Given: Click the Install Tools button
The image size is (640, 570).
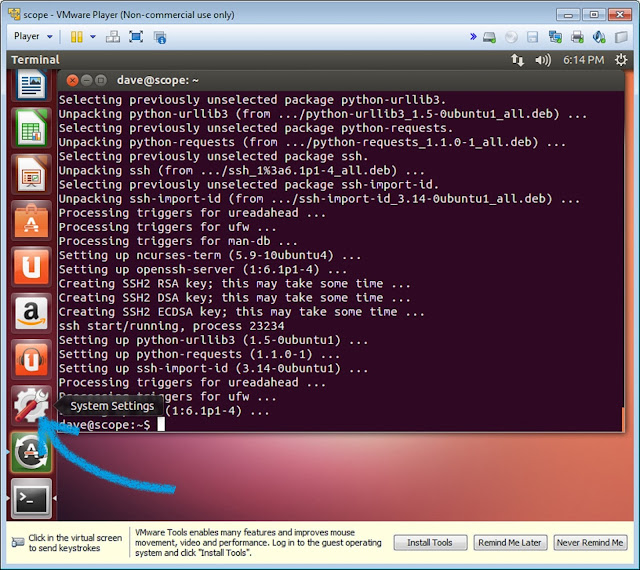Looking at the screenshot, I should pos(430,543).
